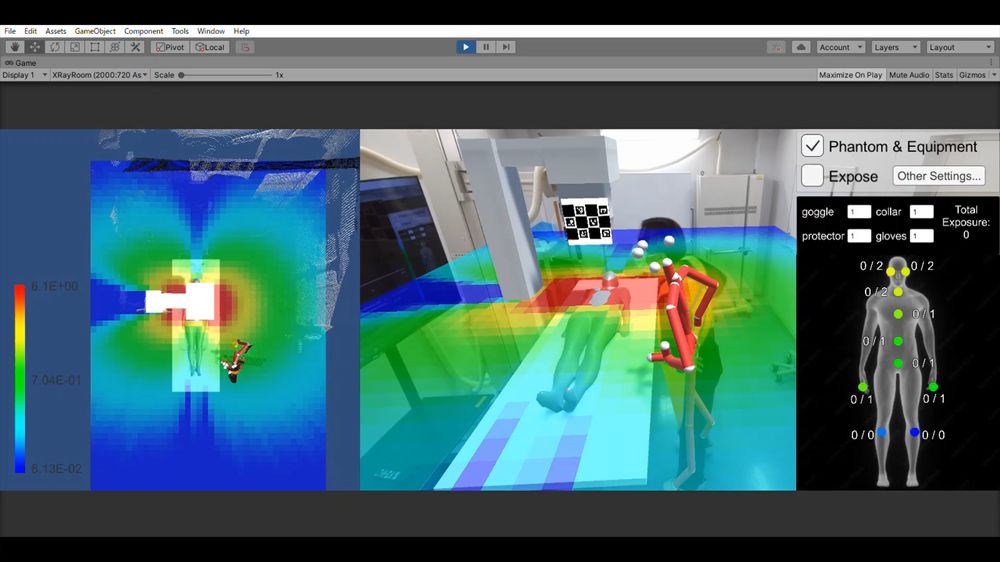
Task: Open the Collab status icon
Action: pyautogui.click(x=776, y=47)
